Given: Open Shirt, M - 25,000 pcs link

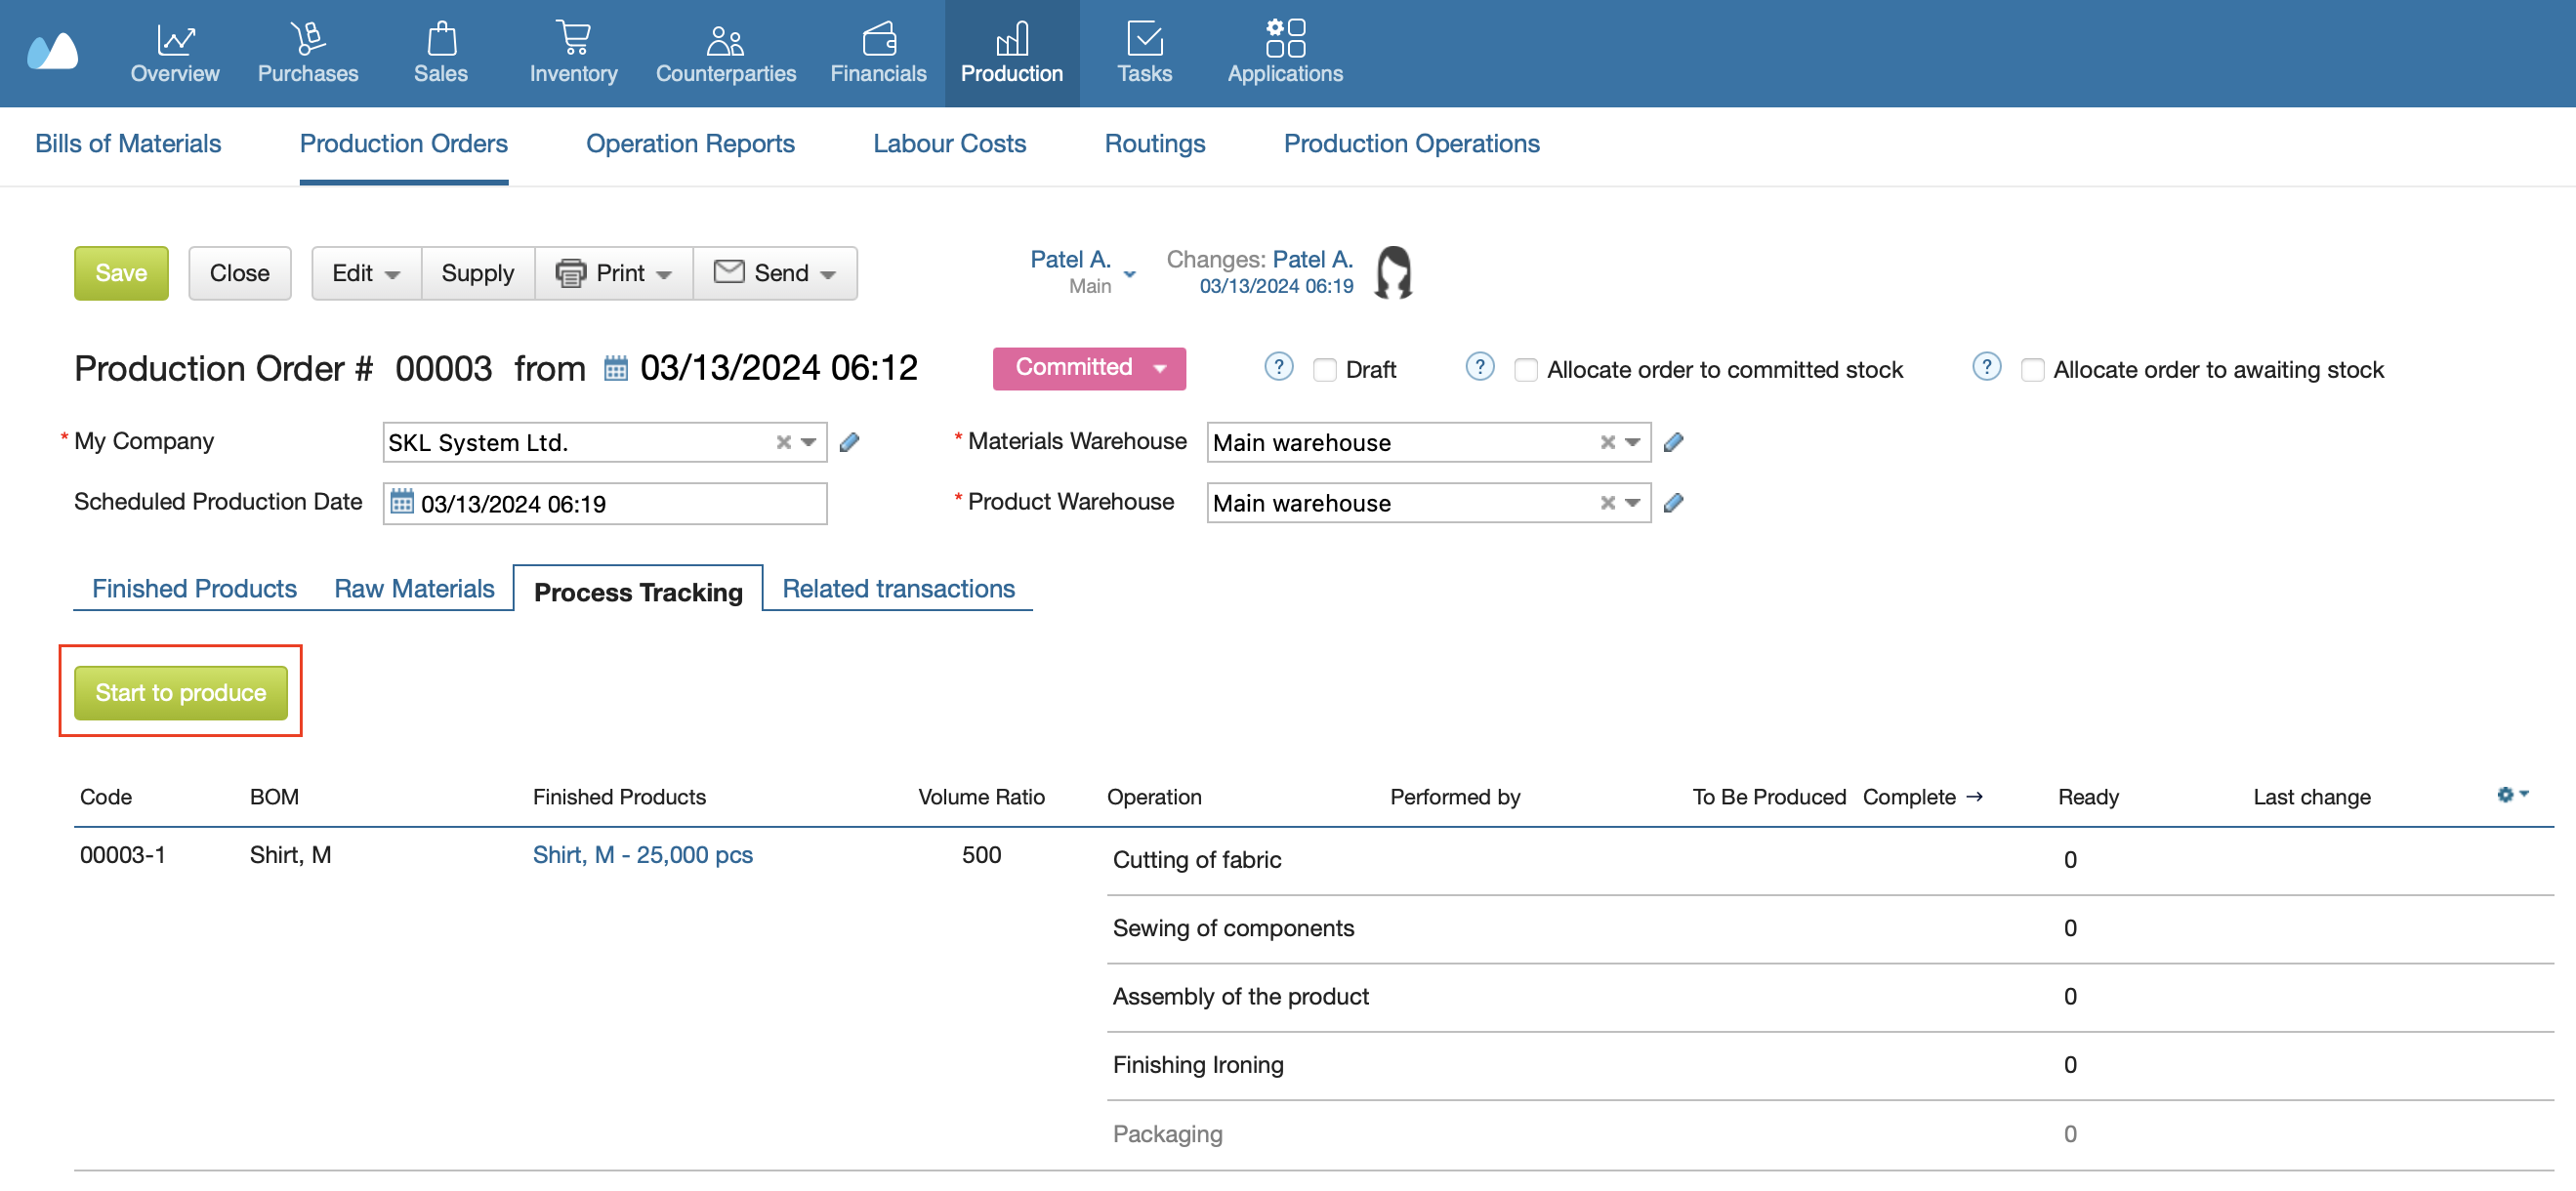Looking at the screenshot, I should coord(642,855).
